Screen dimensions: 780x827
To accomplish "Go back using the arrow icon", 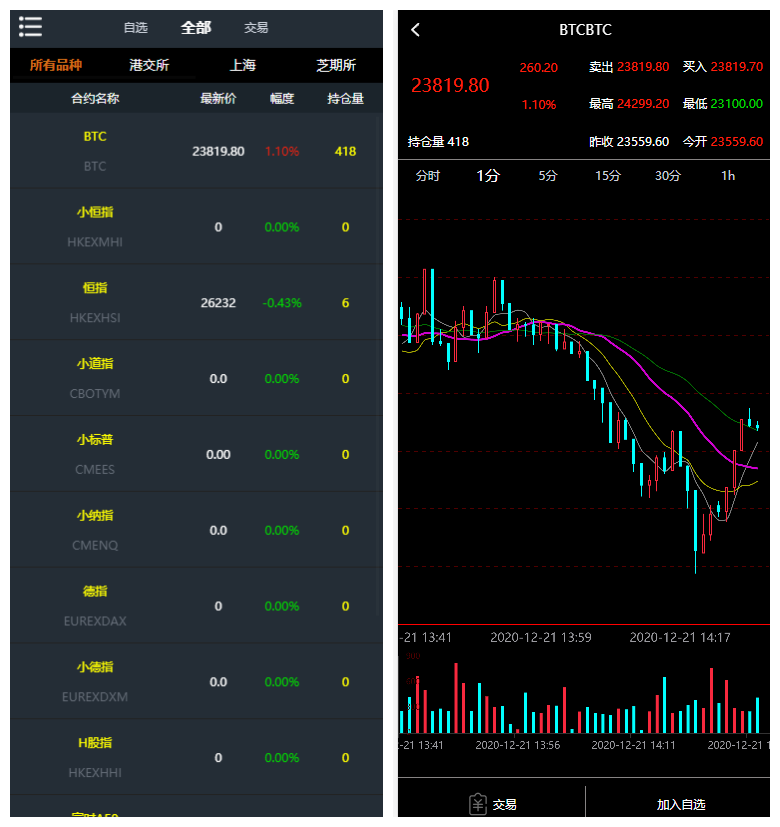I will 416,30.
